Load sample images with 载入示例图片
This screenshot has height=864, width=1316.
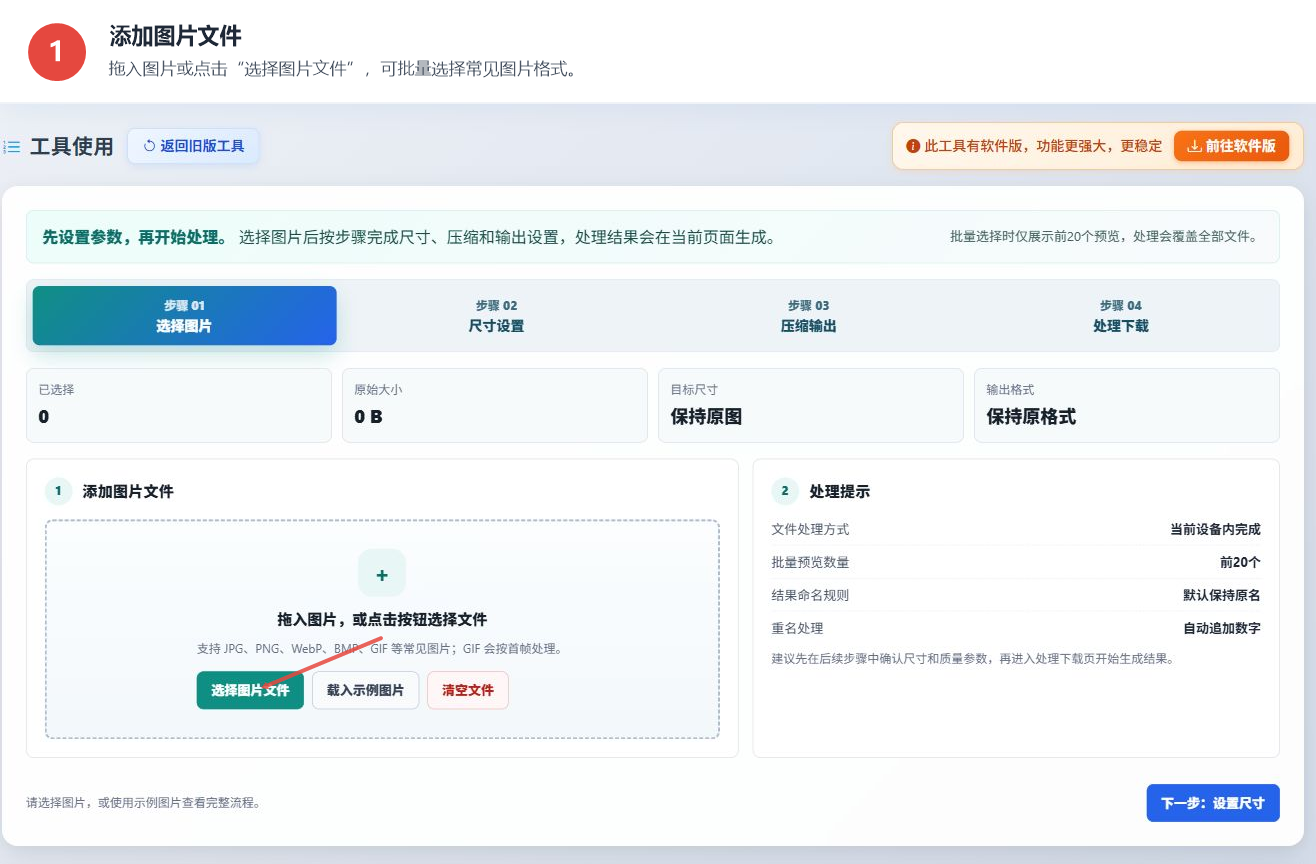[365, 690]
